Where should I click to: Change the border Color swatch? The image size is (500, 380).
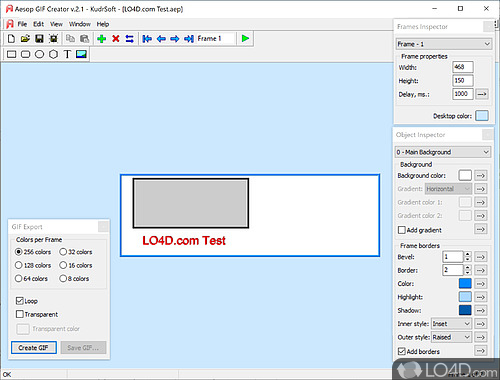point(465,283)
